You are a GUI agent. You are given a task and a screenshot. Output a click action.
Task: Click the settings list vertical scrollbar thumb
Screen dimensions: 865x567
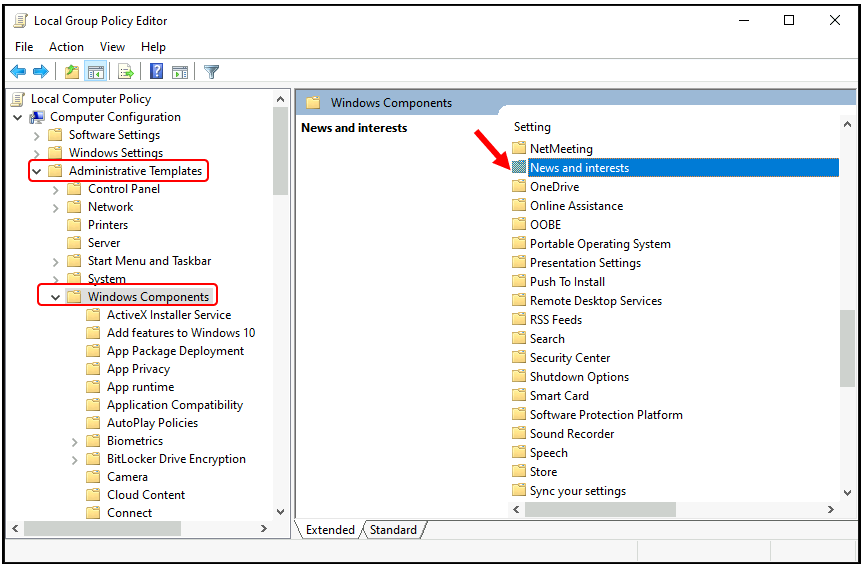[847, 349]
